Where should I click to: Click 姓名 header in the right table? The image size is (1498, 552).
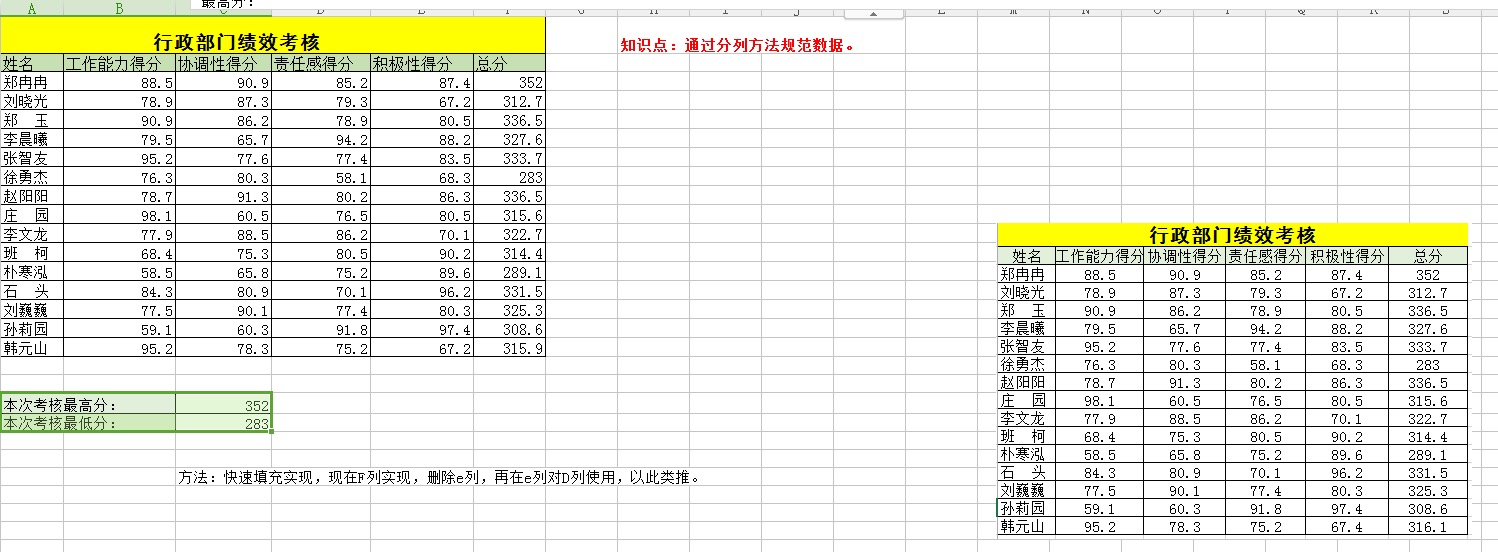pyautogui.click(x=1026, y=256)
